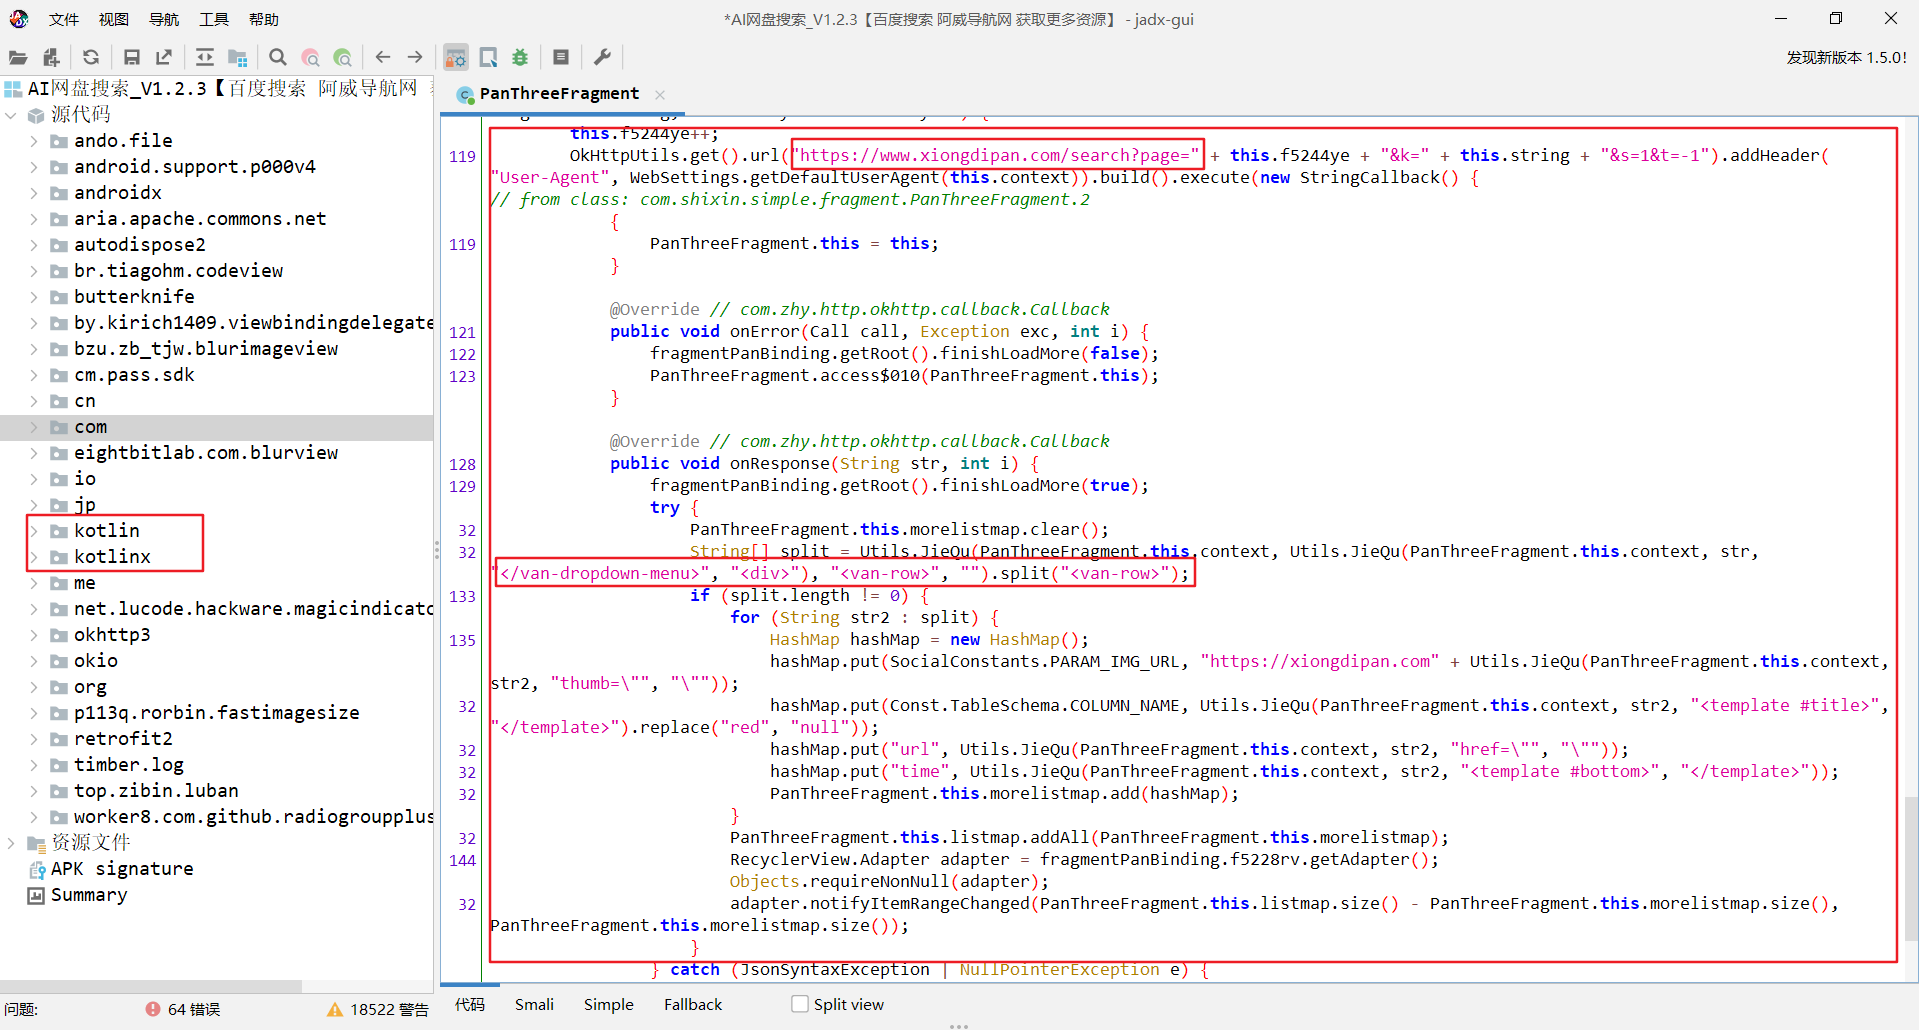Click the Add files toolbar icon
The width and height of the screenshot is (1919, 1030).
click(x=51, y=58)
